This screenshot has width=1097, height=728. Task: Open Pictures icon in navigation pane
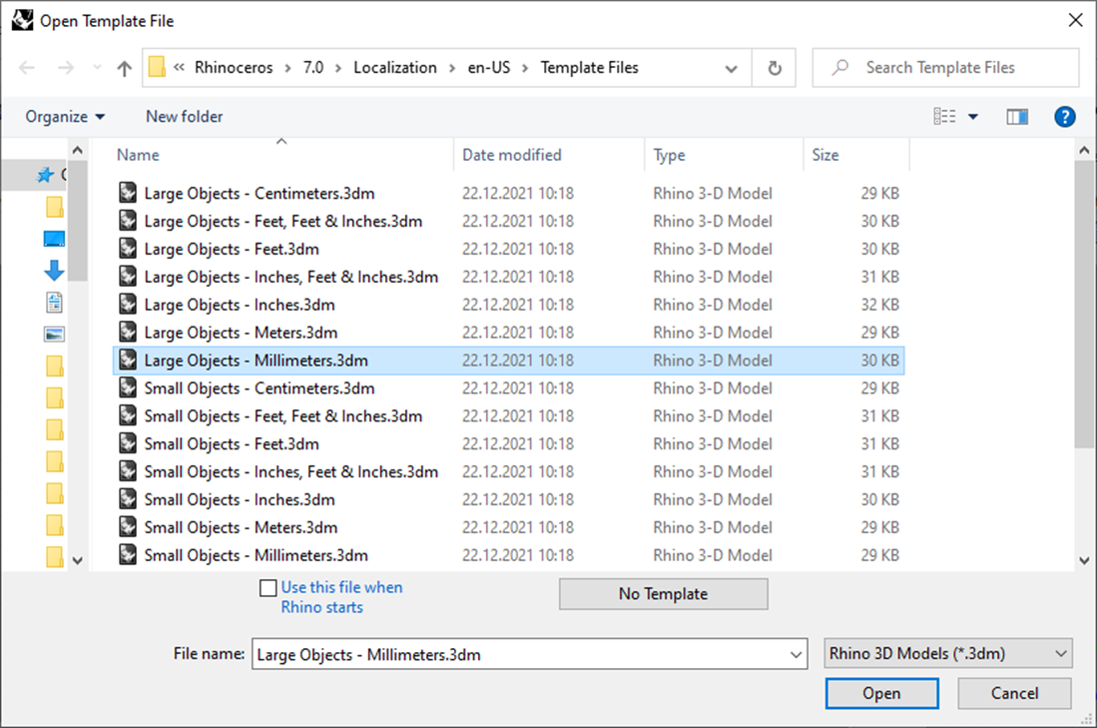(54, 334)
